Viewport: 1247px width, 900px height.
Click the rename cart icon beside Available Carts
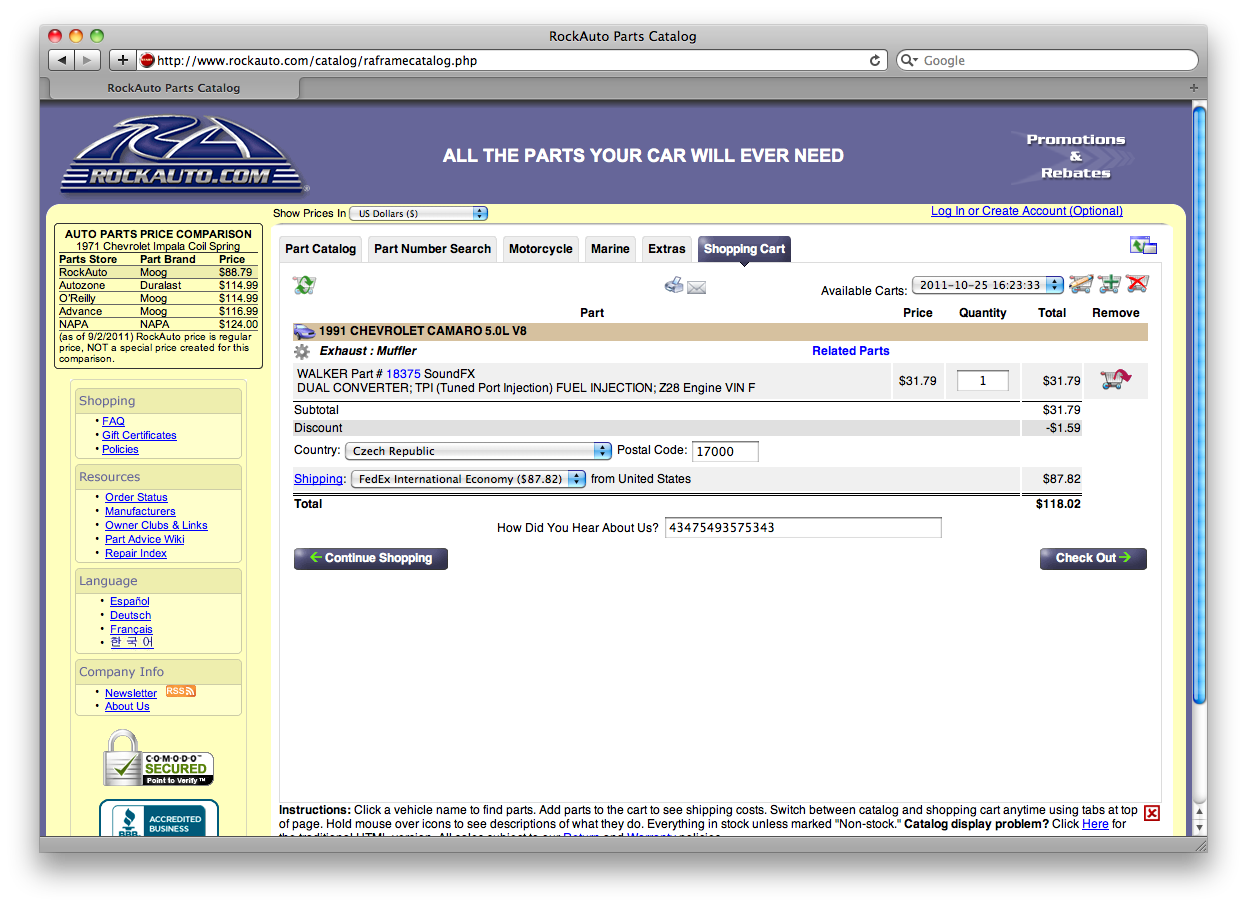1081,284
